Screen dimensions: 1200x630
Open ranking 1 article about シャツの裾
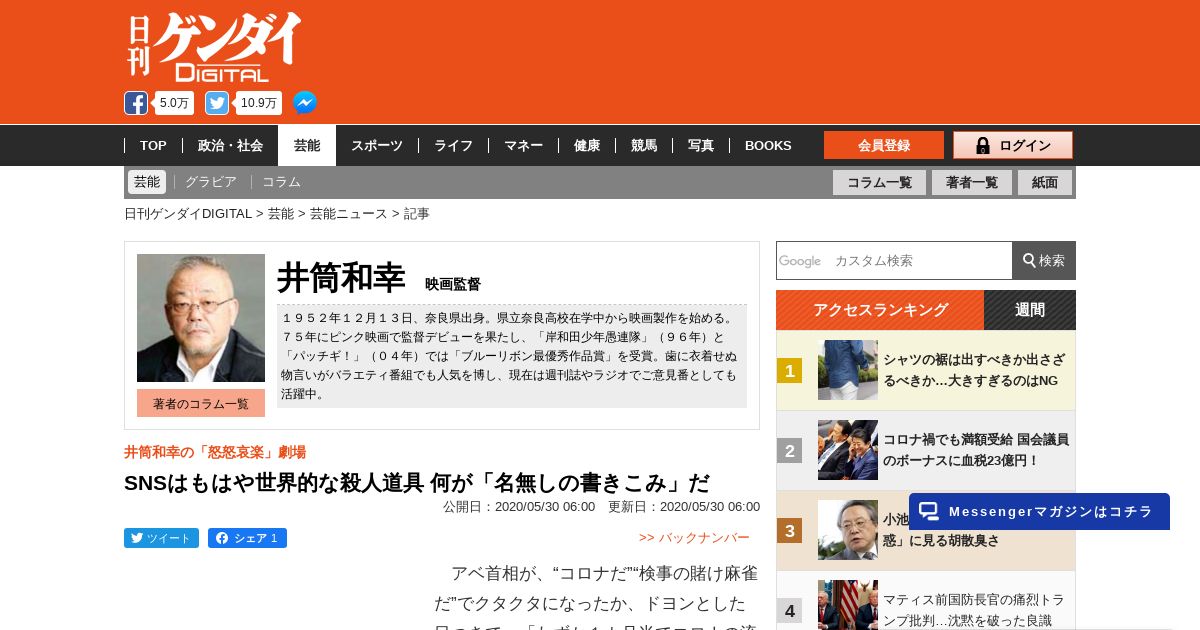coord(974,370)
